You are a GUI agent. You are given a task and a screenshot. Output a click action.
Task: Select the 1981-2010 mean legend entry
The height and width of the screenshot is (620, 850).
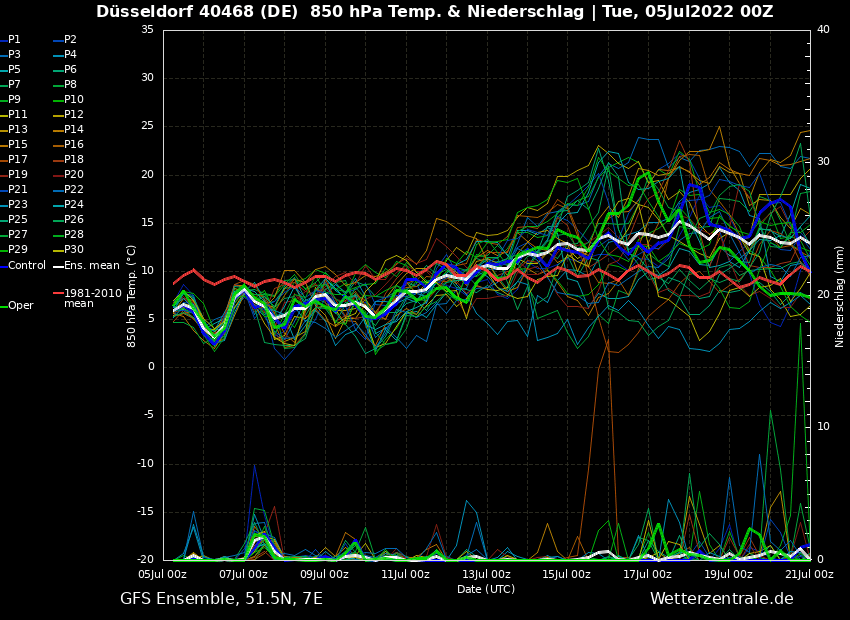click(x=91, y=298)
